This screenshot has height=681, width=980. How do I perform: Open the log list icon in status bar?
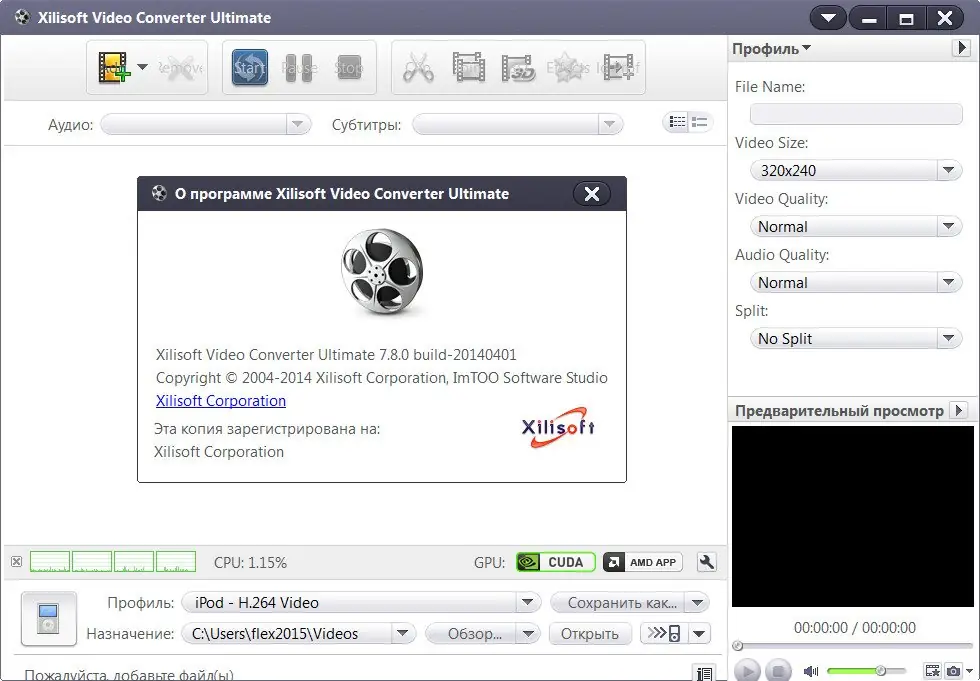coord(704,673)
